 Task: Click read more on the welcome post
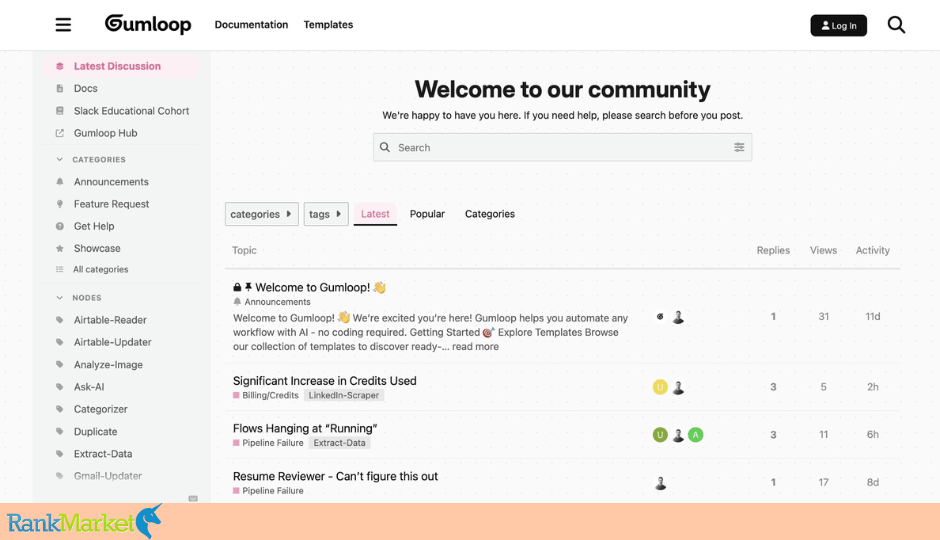point(475,346)
